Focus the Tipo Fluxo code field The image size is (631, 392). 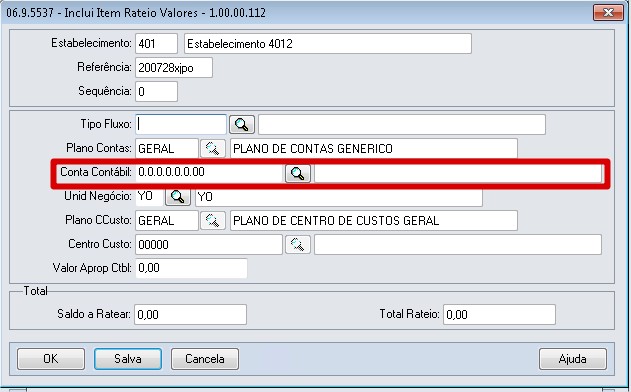(181, 124)
